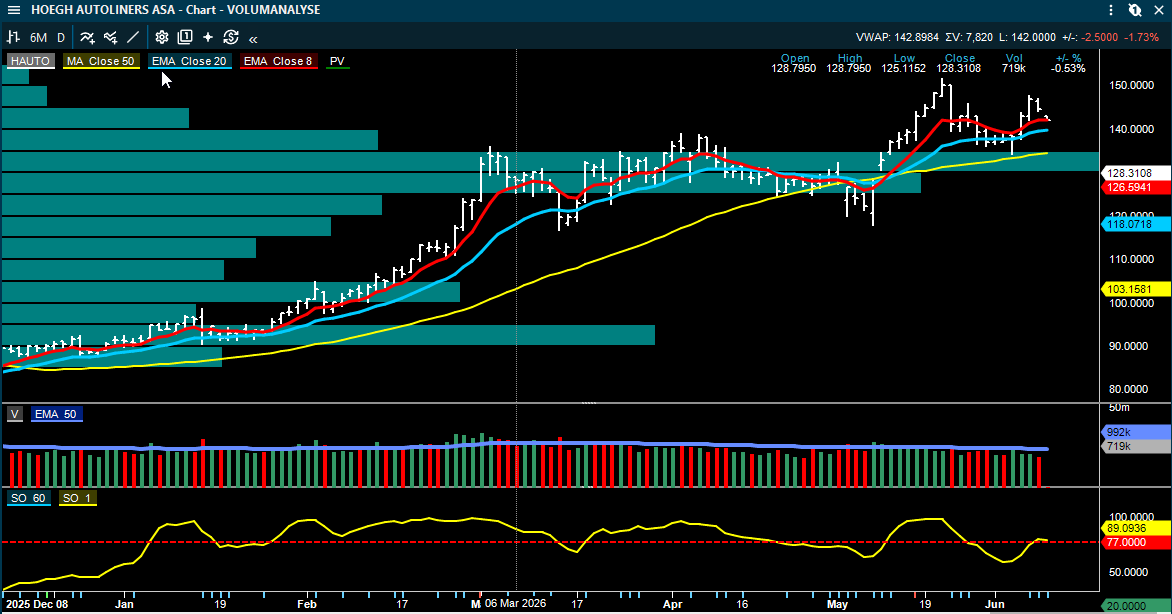Click the 150.0000 price axis label

pos(1131,85)
